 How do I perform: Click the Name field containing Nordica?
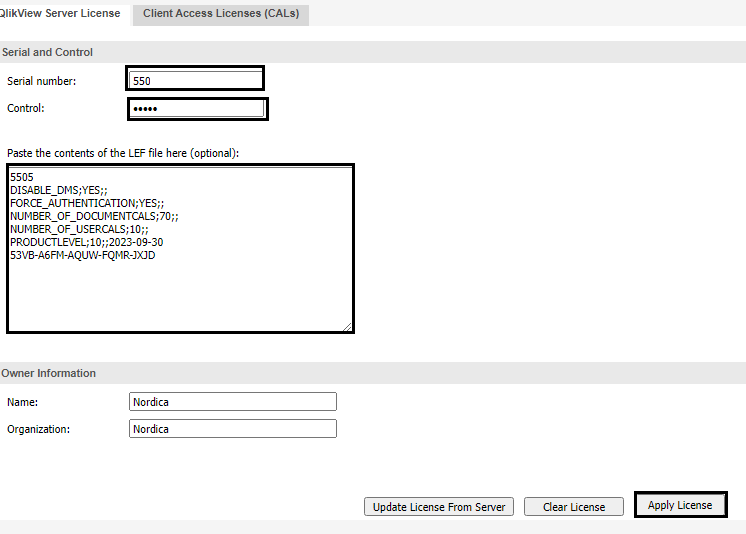click(x=233, y=402)
